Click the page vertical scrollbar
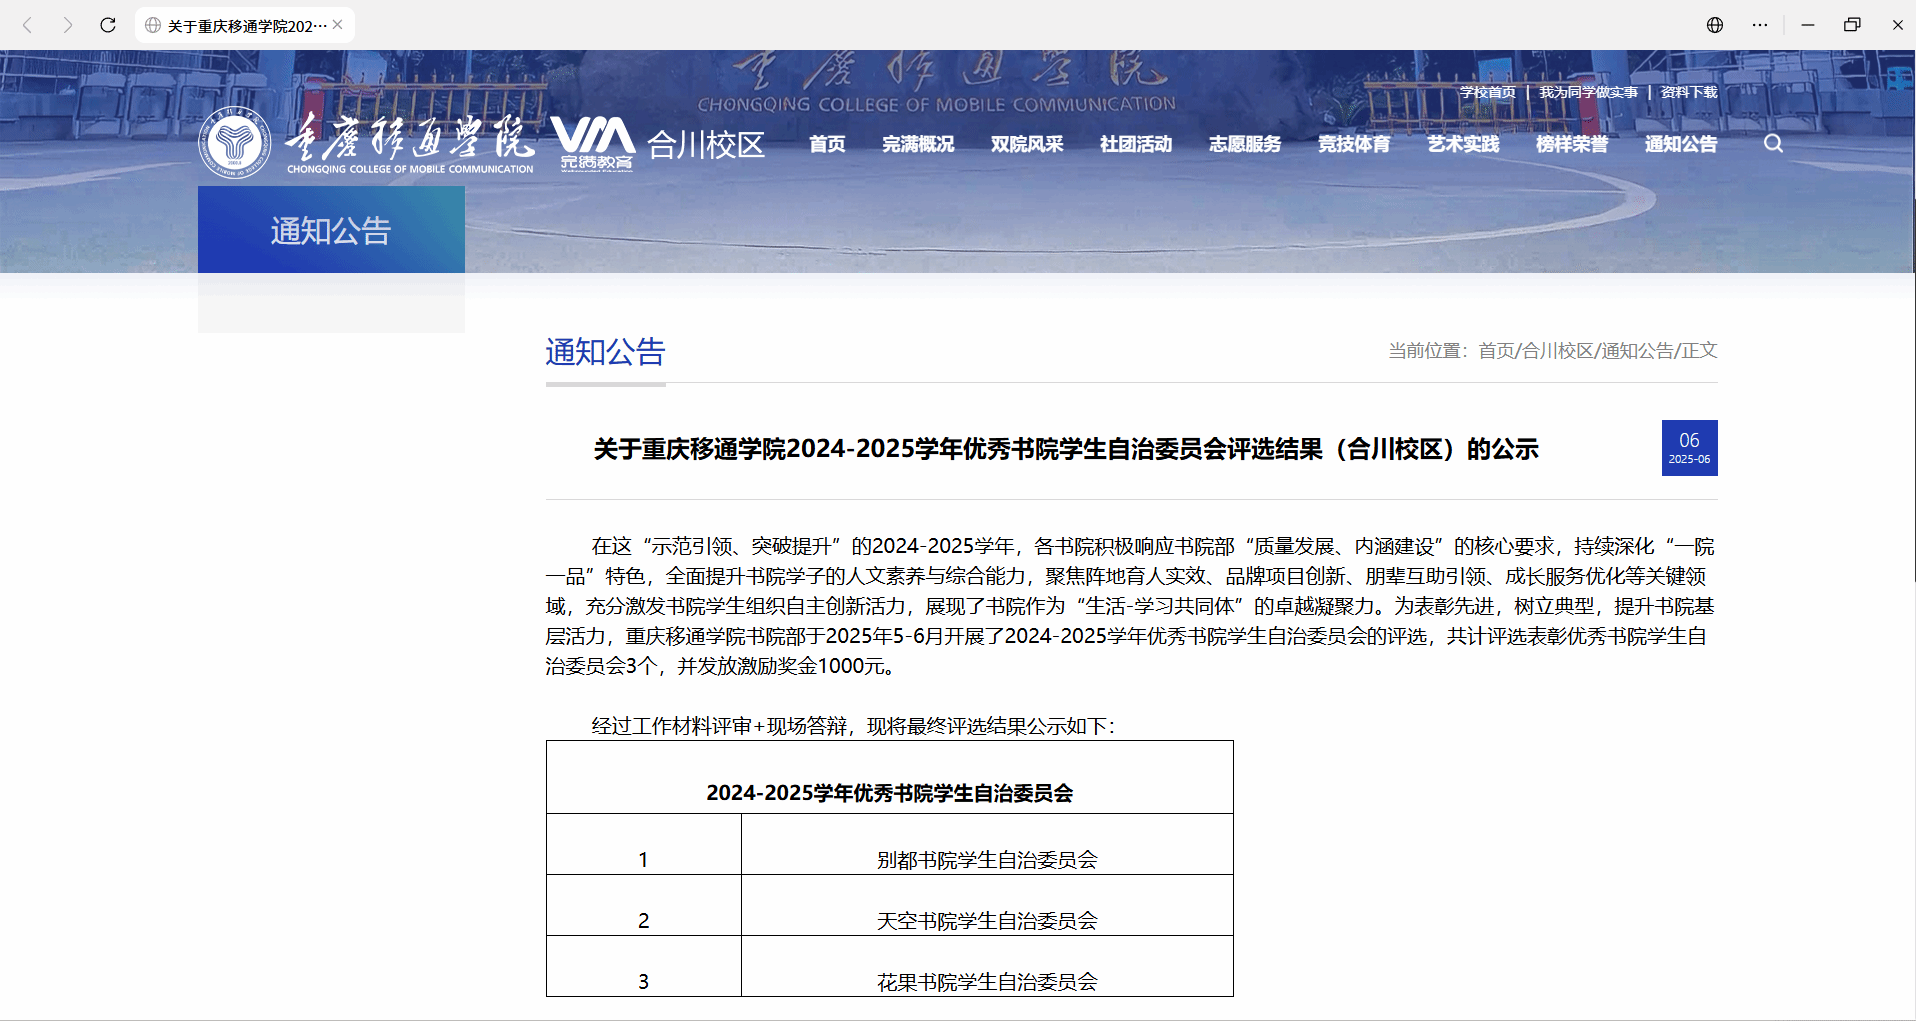Image resolution: width=1916 pixels, height=1021 pixels. tap(1913, 390)
